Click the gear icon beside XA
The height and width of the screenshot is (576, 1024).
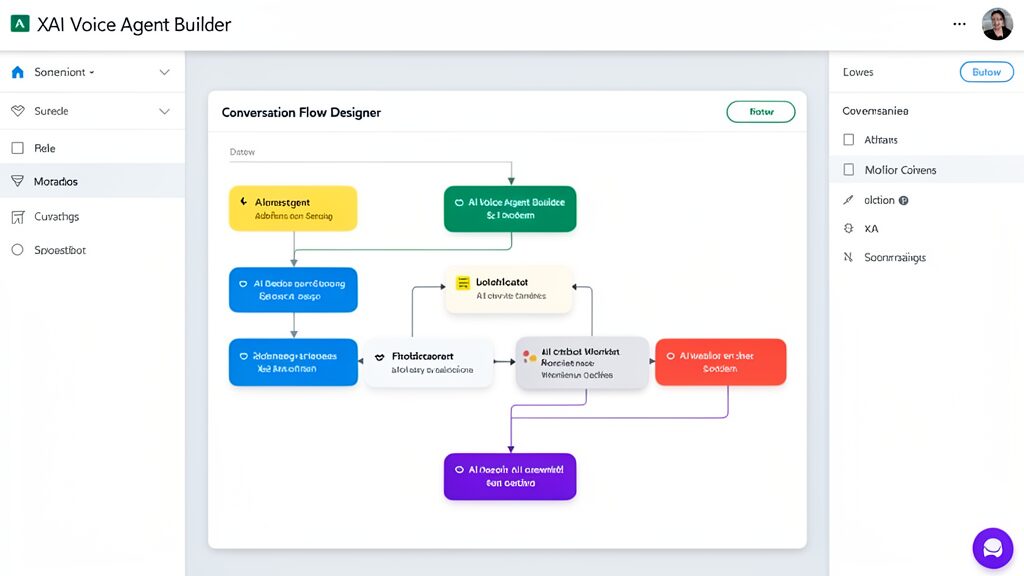click(848, 229)
